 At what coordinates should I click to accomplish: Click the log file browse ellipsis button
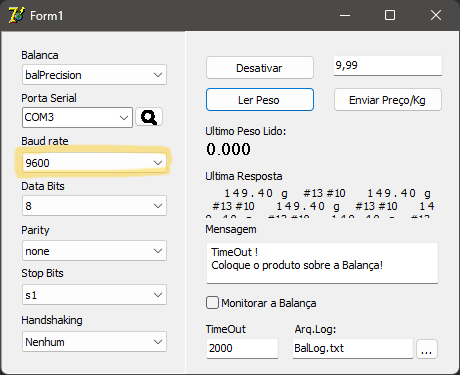(x=427, y=349)
